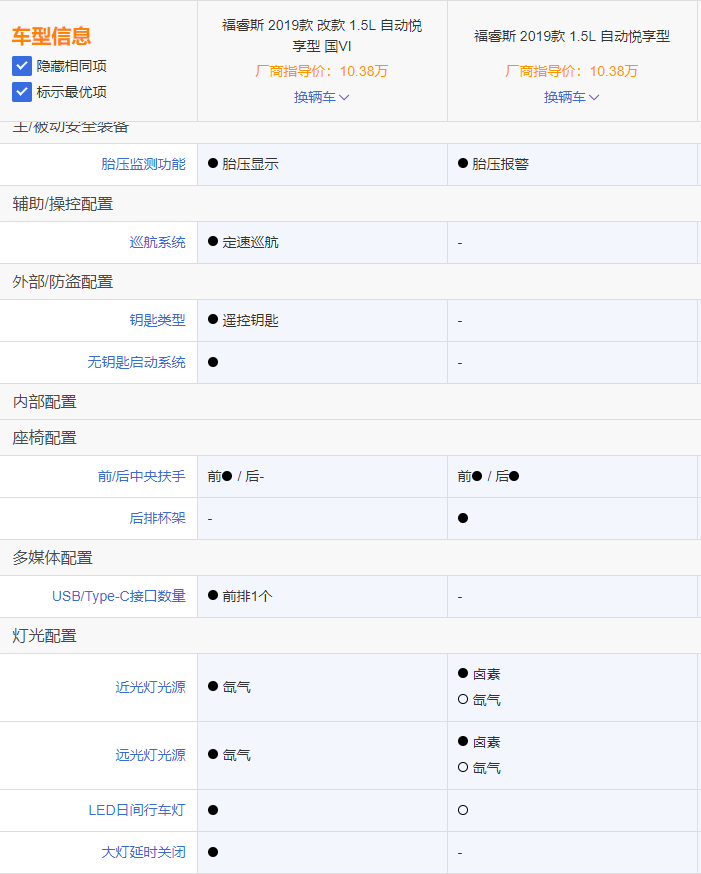Click the 前/后中央扶手 link

(x=141, y=476)
